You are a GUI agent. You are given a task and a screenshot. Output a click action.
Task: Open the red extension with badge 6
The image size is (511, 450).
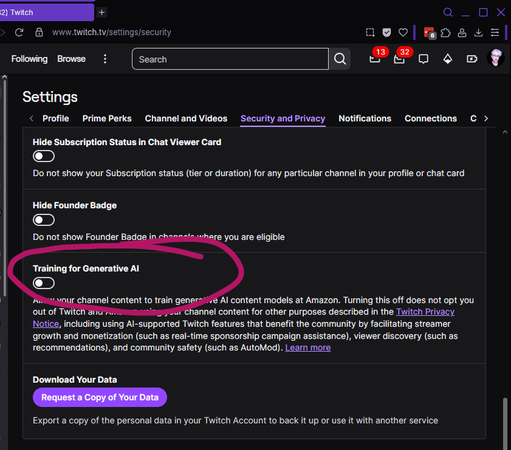tap(429, 33)
